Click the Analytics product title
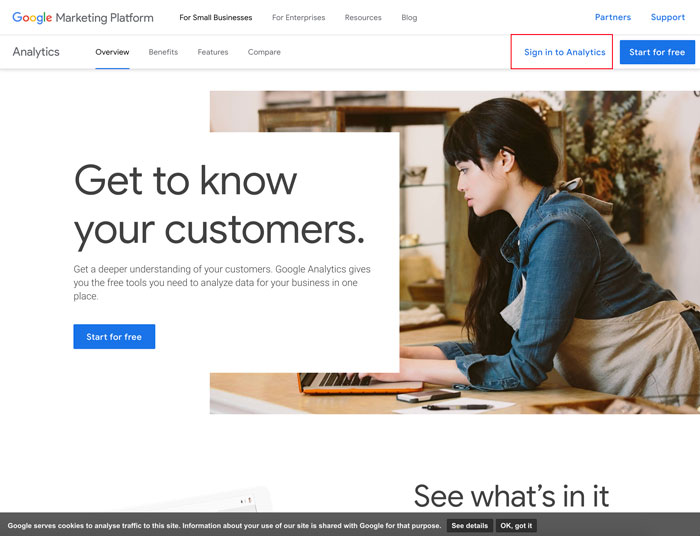This screenshot has width=700, height=536. click(x=36, y=52)
